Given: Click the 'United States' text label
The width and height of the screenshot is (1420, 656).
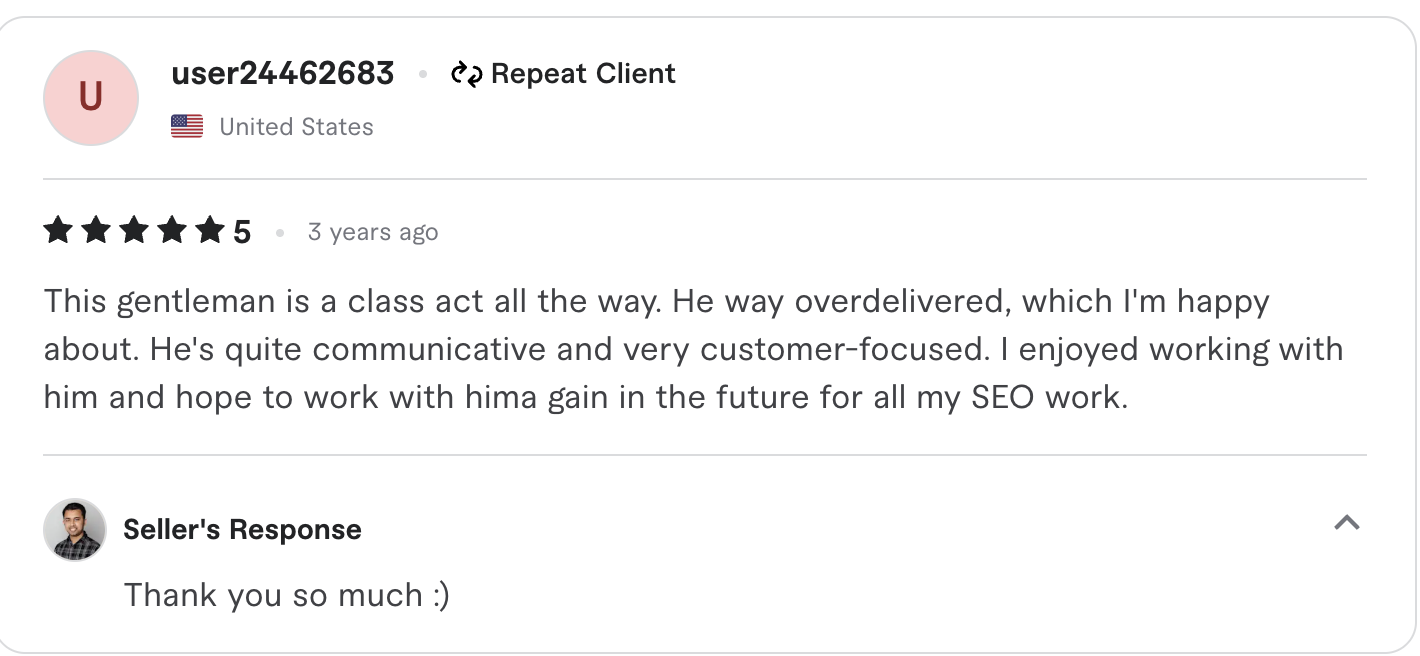Looking at the screenshot, I should tap(296, 126).
